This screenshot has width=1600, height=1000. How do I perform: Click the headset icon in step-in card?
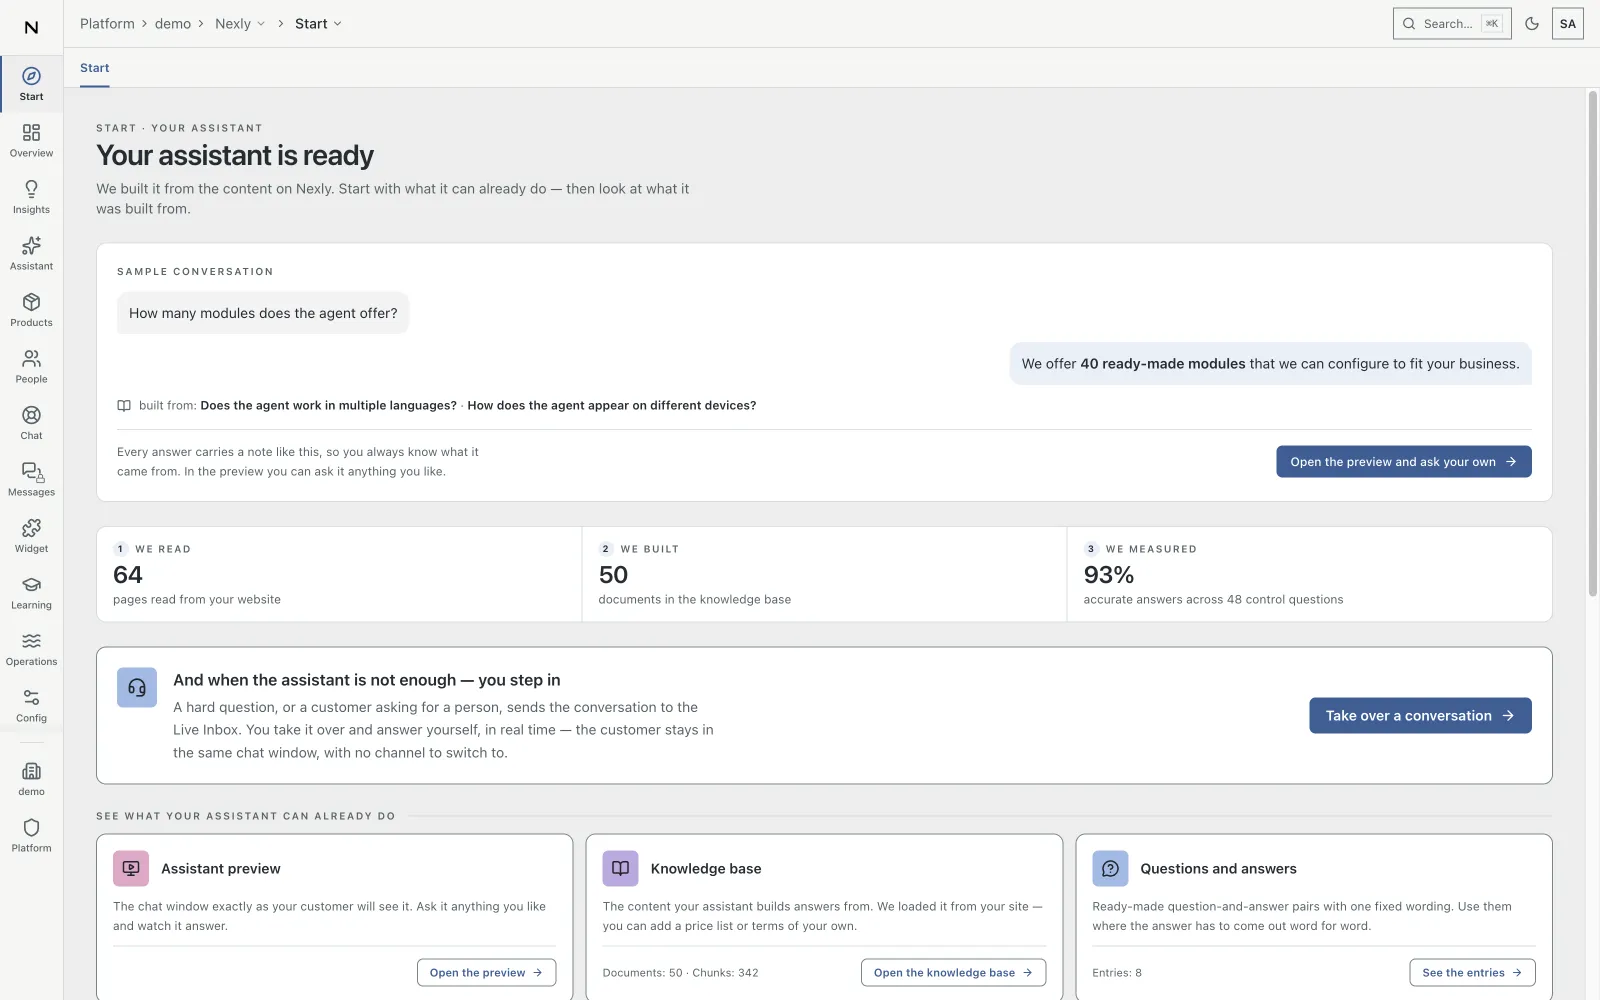click(137, 688)
